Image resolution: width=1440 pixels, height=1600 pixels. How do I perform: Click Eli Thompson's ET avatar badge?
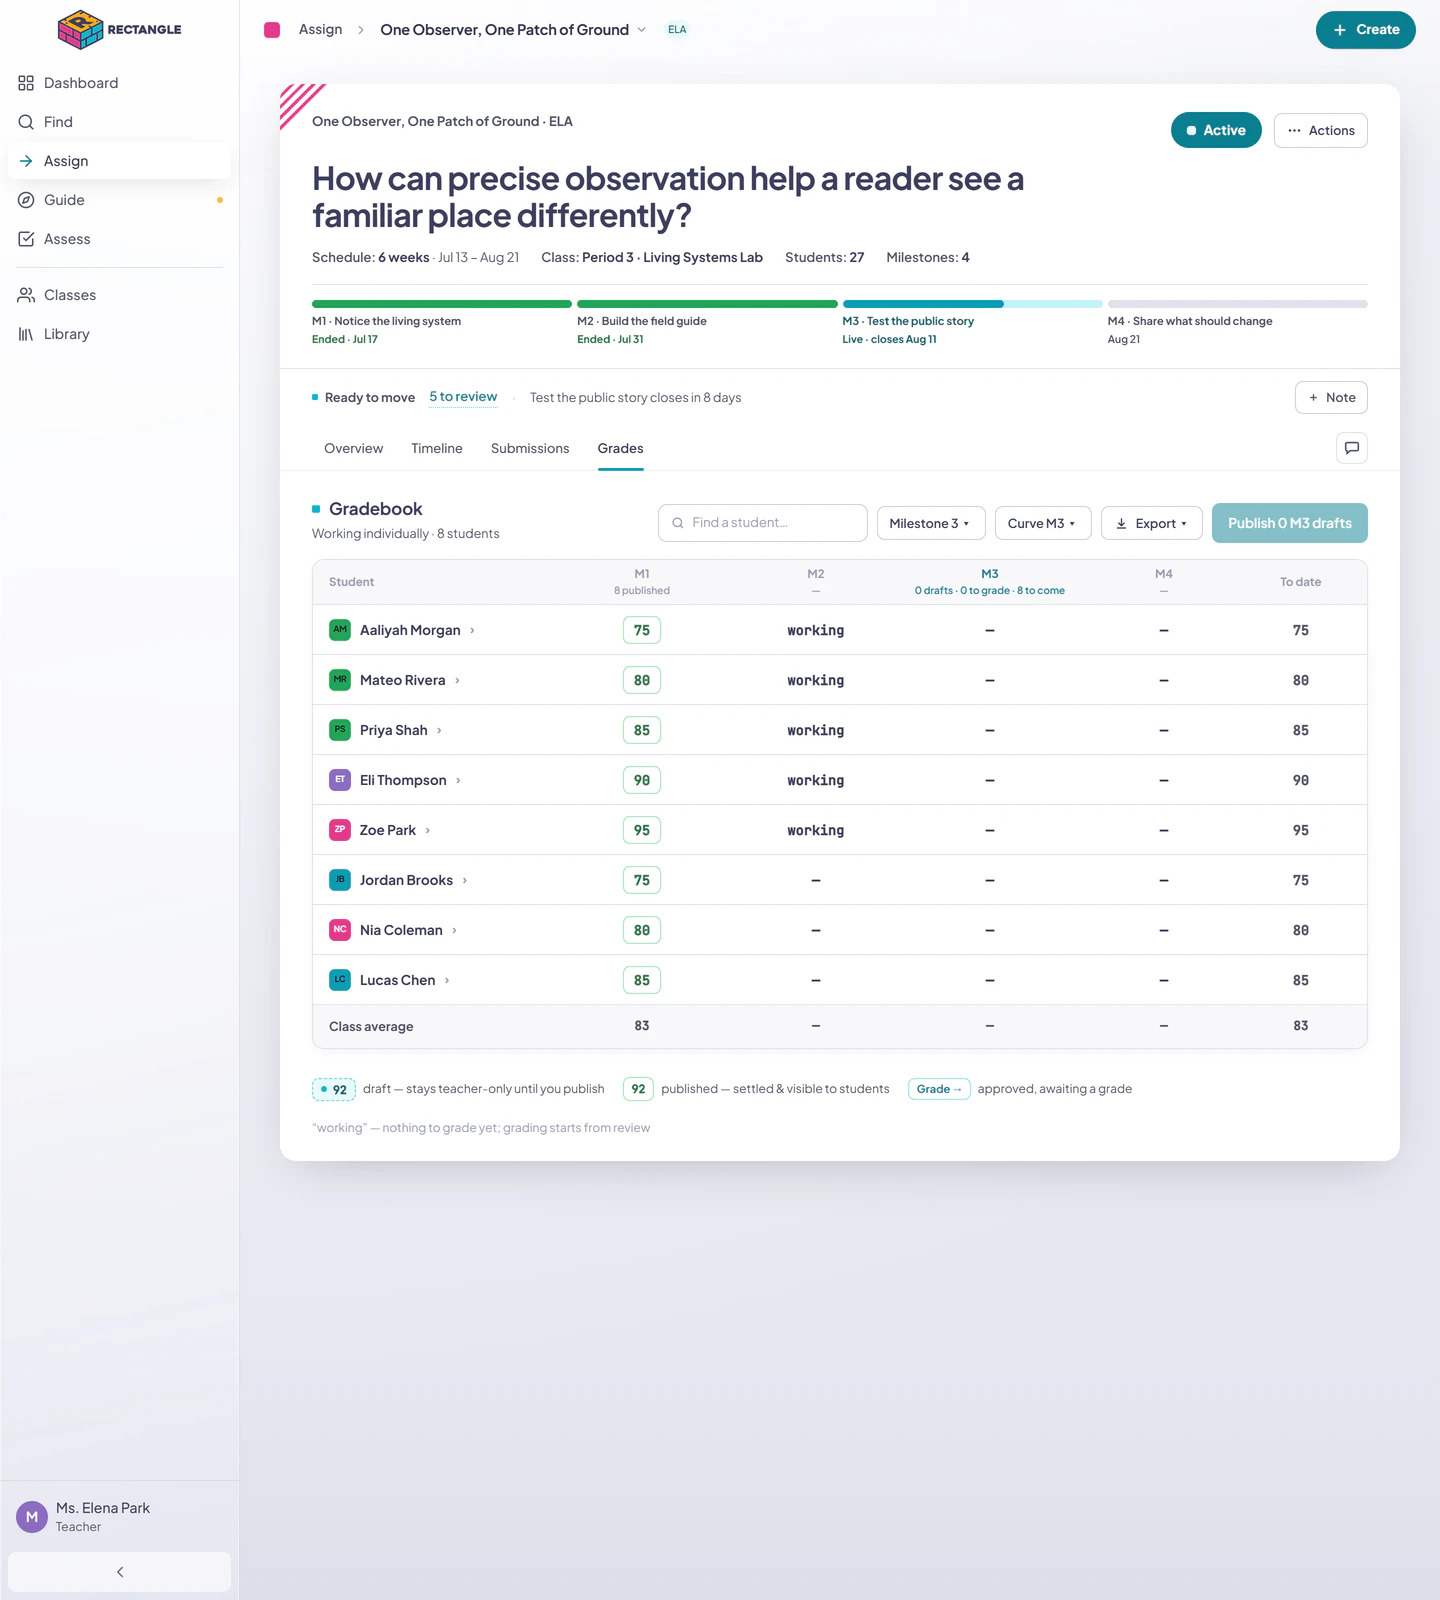[340, 780]
